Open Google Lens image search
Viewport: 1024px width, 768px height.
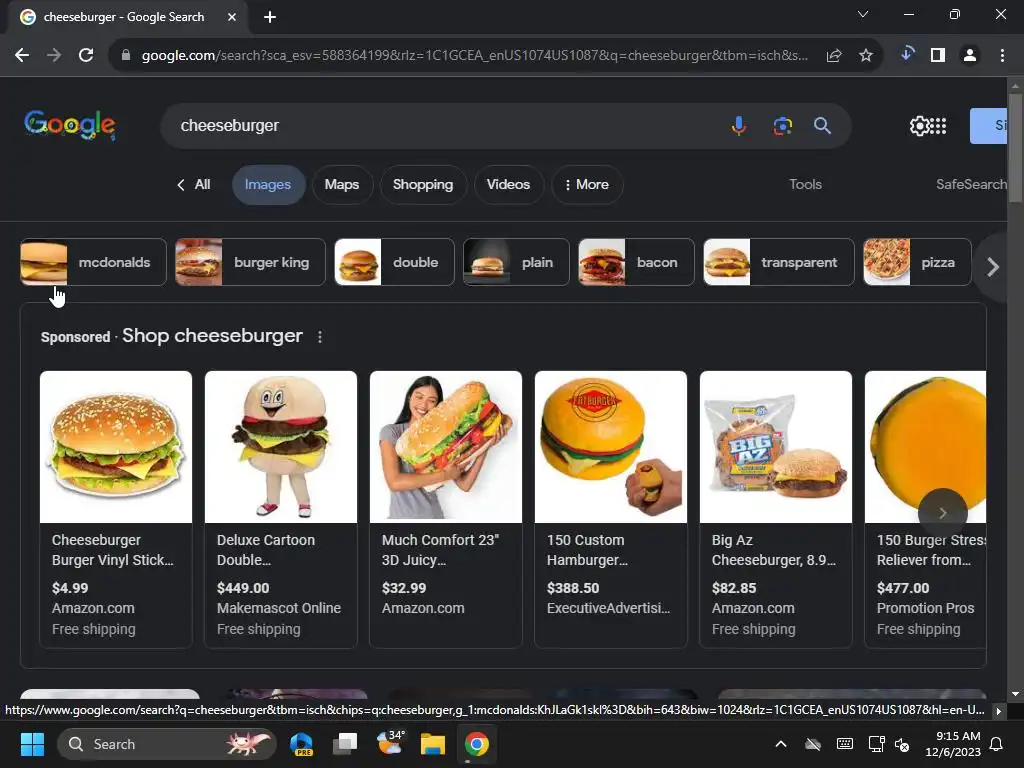click(782, 125)
